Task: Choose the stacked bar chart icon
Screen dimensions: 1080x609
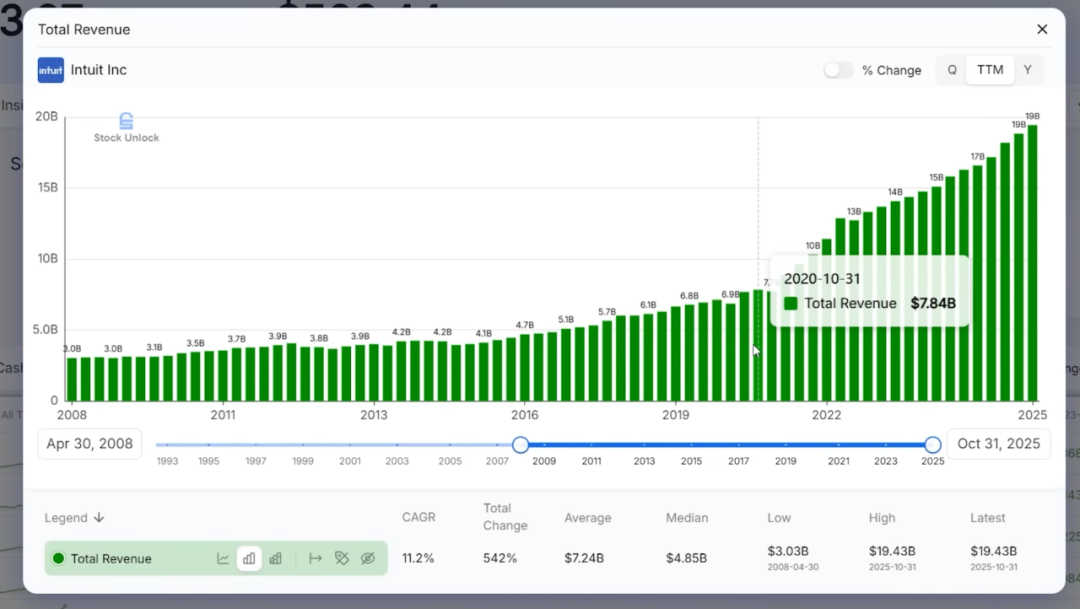Action: (x=275, y=559)
